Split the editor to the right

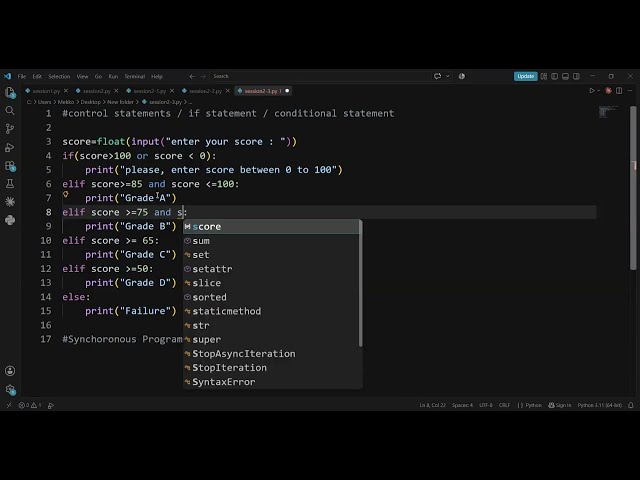(619, 91)
